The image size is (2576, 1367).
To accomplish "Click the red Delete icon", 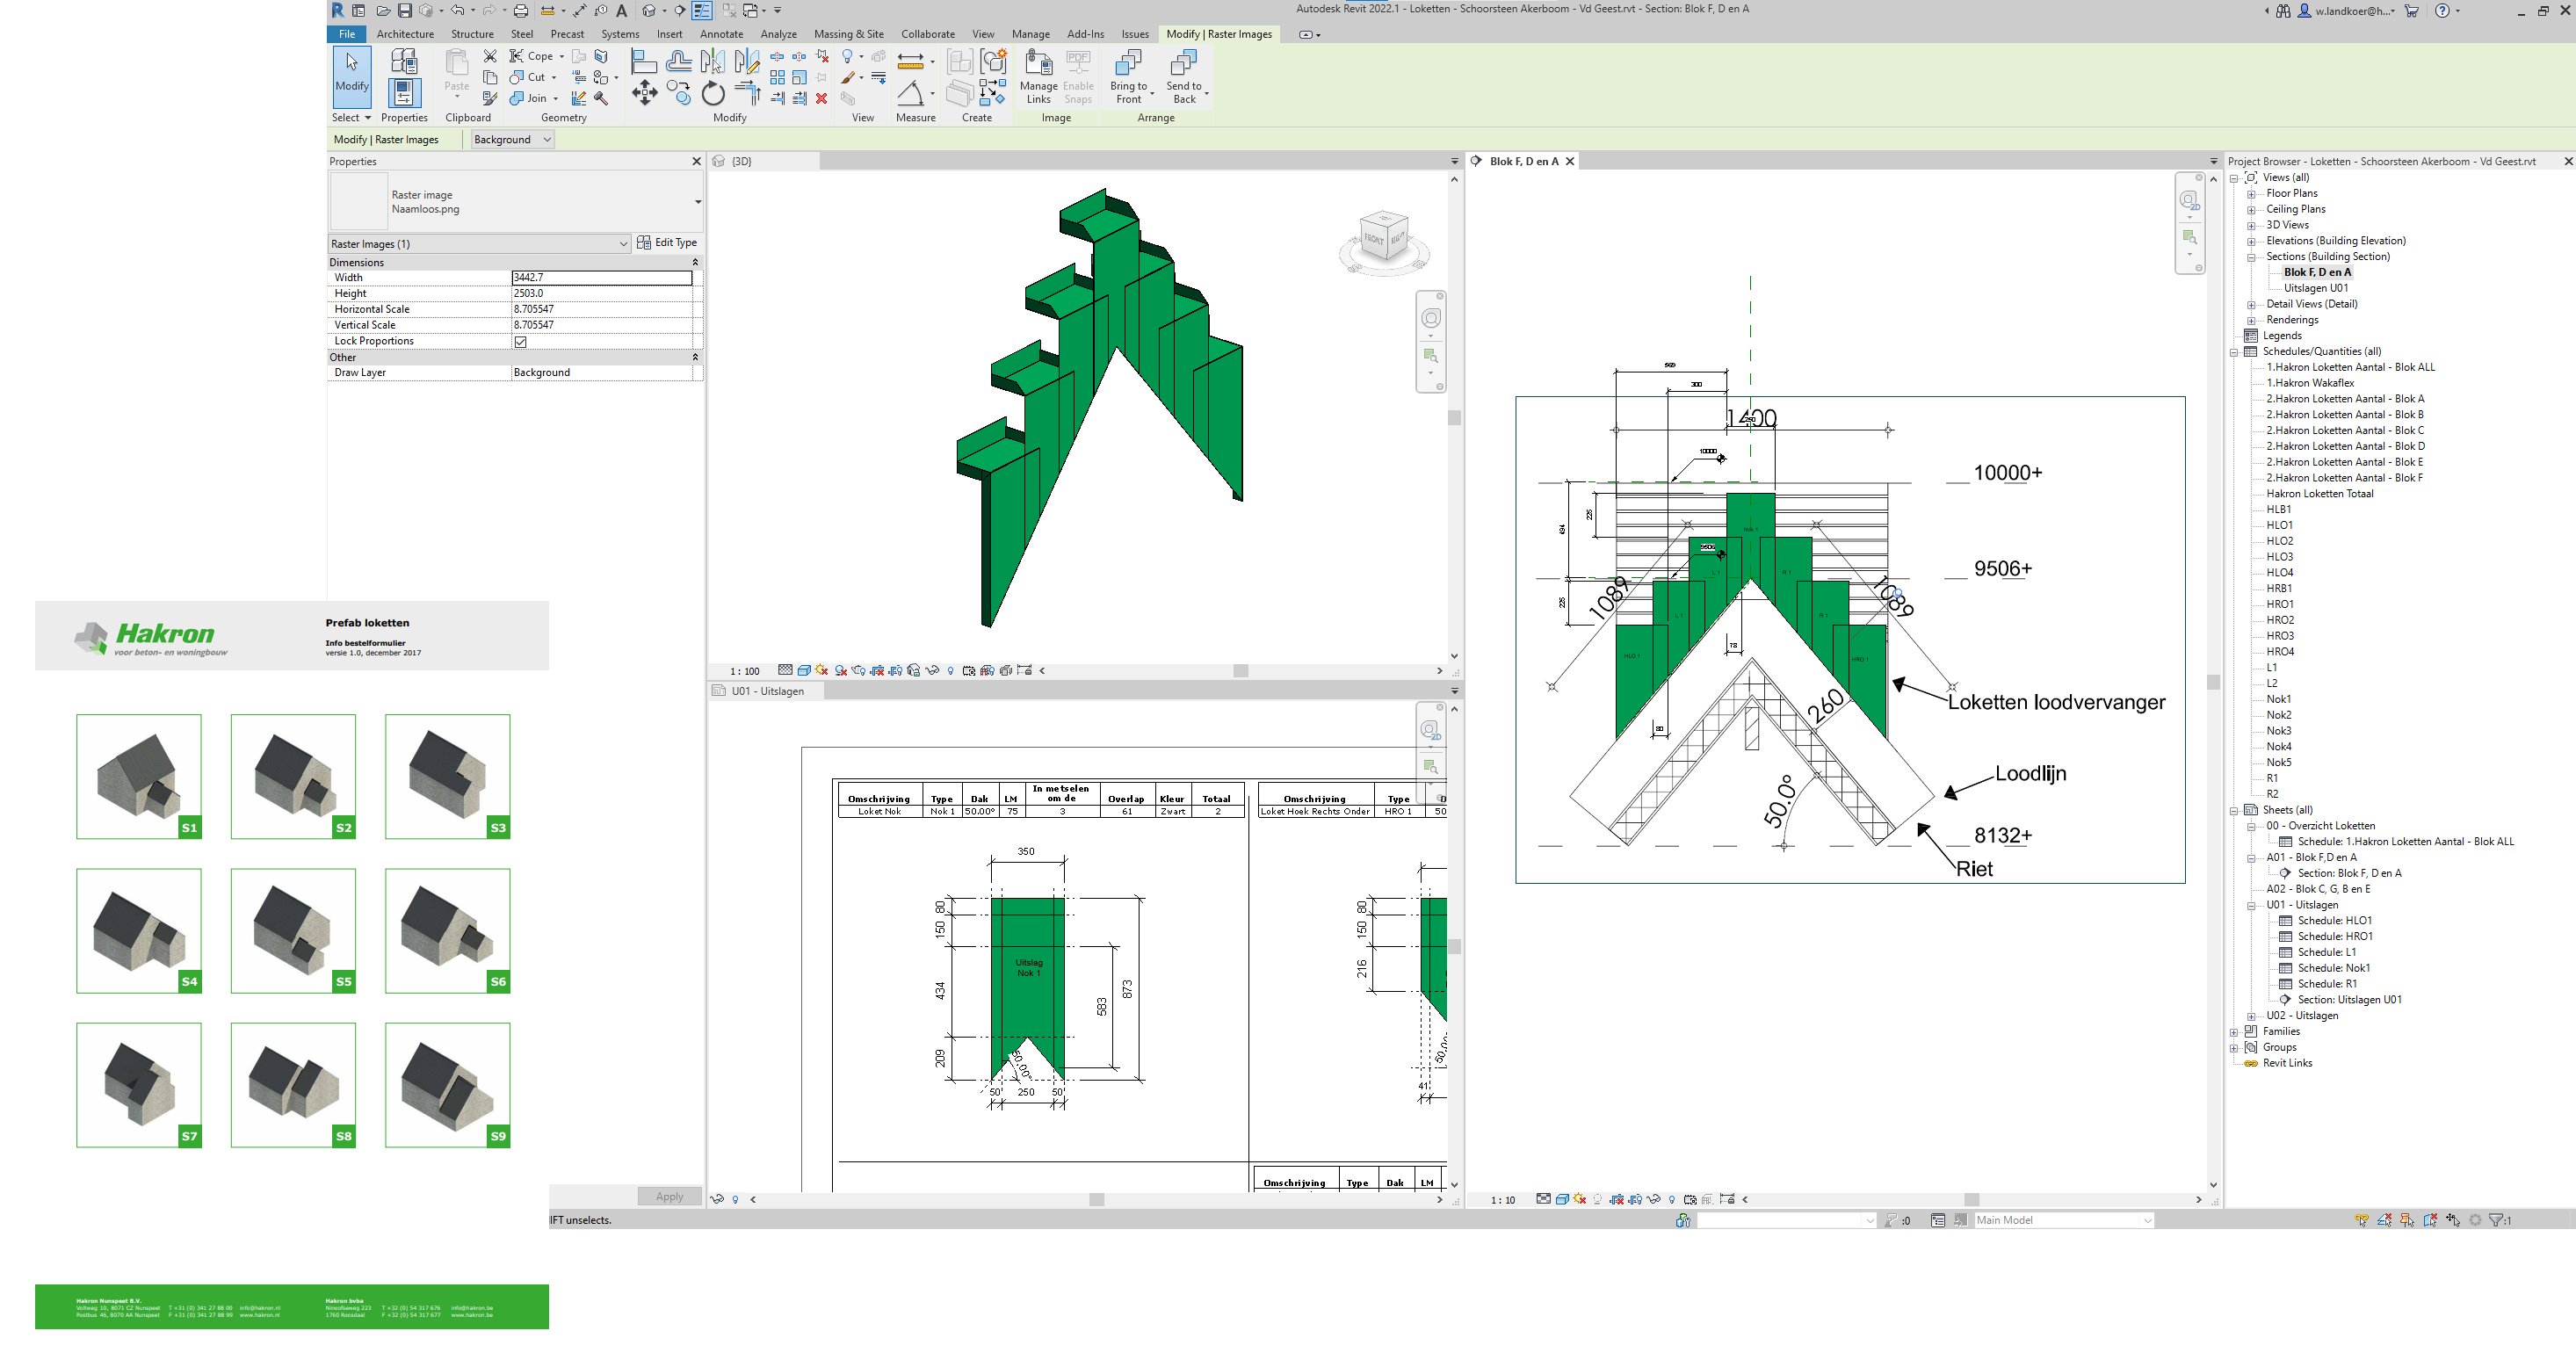I will click(821, 98).
